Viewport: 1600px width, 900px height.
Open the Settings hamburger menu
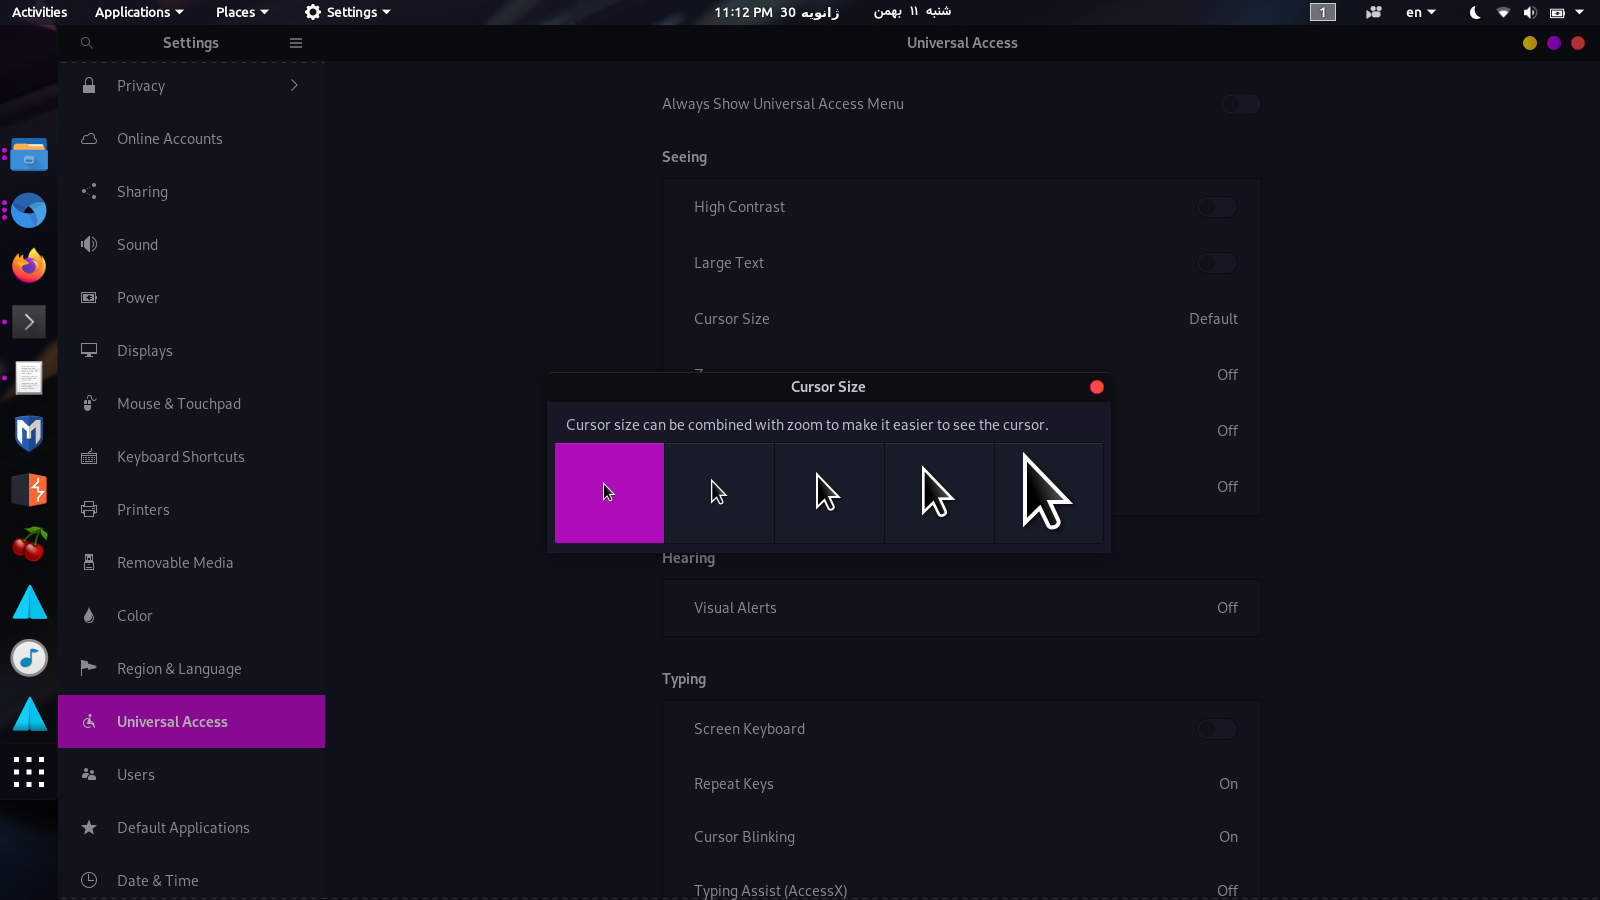click(296, 43)
